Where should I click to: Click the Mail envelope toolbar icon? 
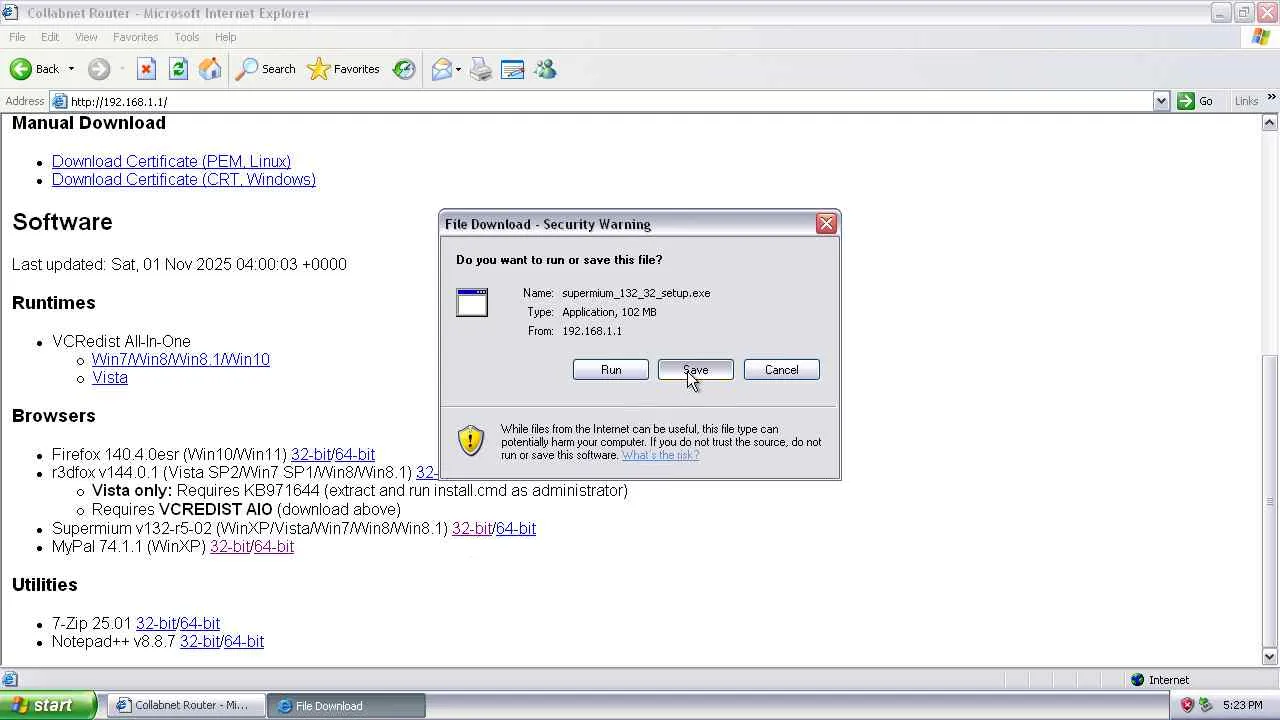(x=441, y=69)
